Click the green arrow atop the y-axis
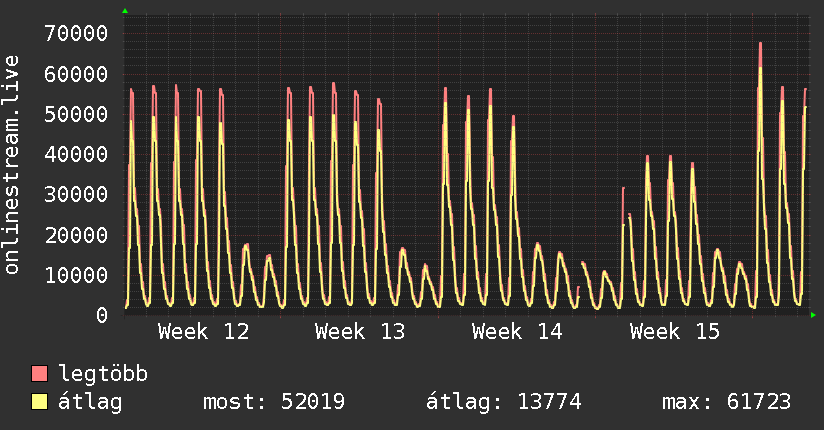The image size is (824, 430). (125, 11)
